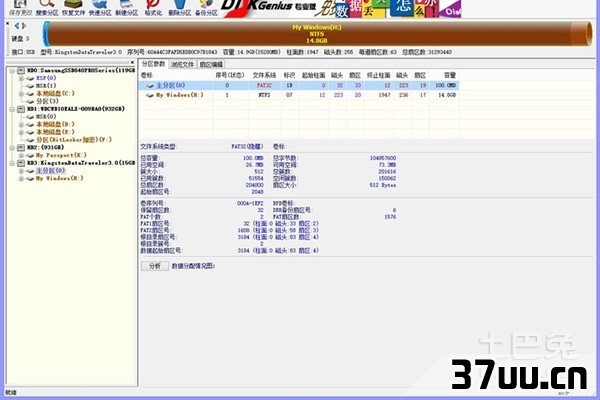The width and height of the screenshot is (600, 400).
Task: Expand the 本地磁盘(C:) tree node
Action: click(21, 93)
